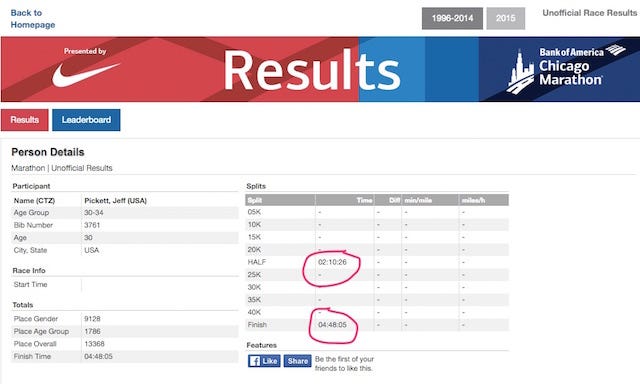Viewport: 640px width, 384px height.
Task: Click the HALF split time 02:10:26
Action: pyautogui.click(x=332, y=262)
